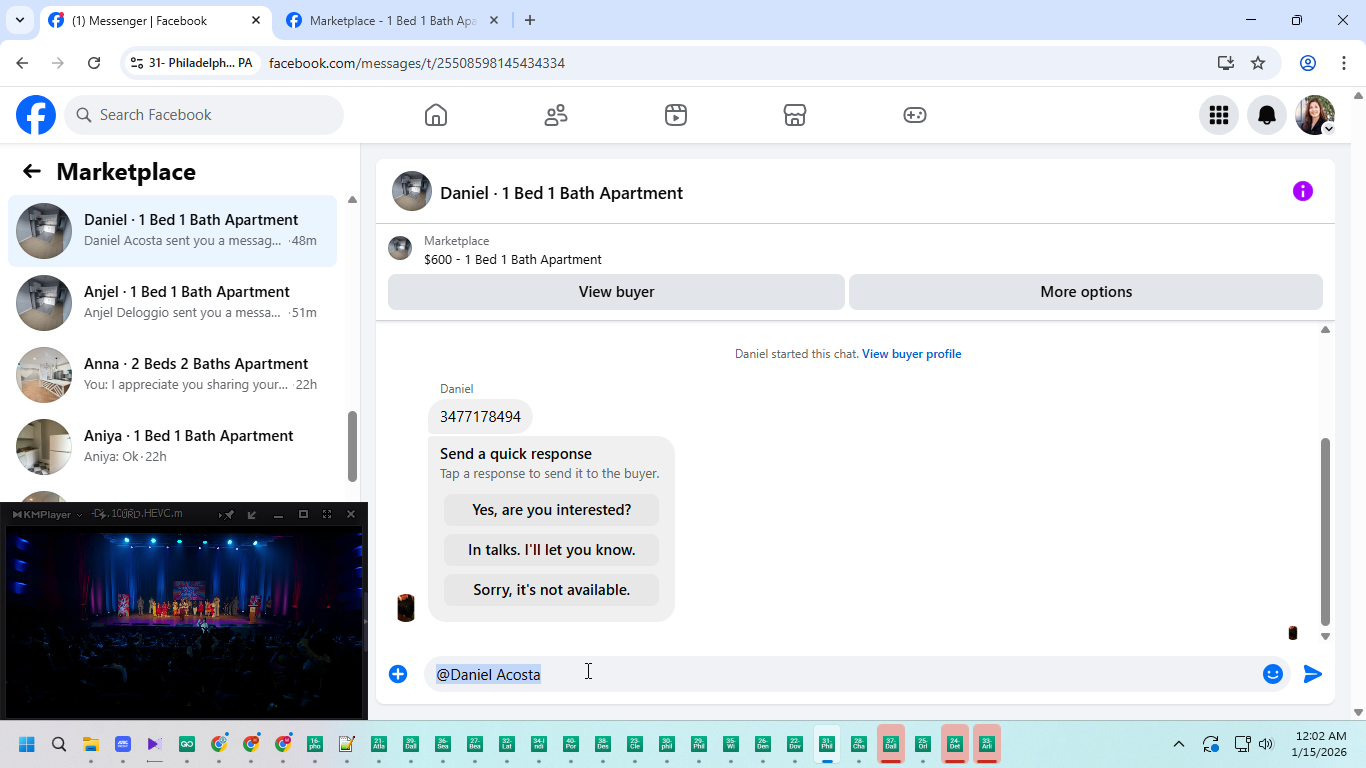Click the 31- Philadelph... PA site chip
Screen dimensions: 1366x768
(x=192, y=63)
